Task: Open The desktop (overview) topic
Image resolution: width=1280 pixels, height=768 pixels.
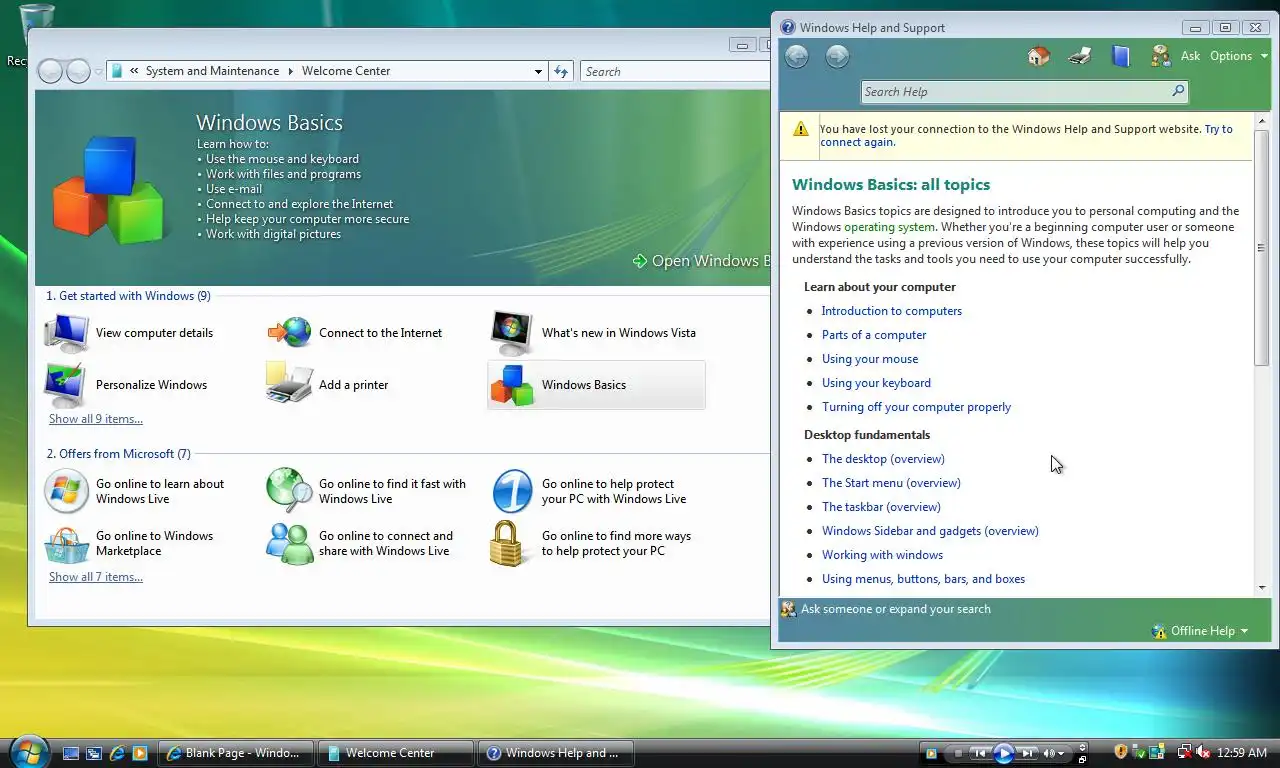Action: click(x=883, y=459)
